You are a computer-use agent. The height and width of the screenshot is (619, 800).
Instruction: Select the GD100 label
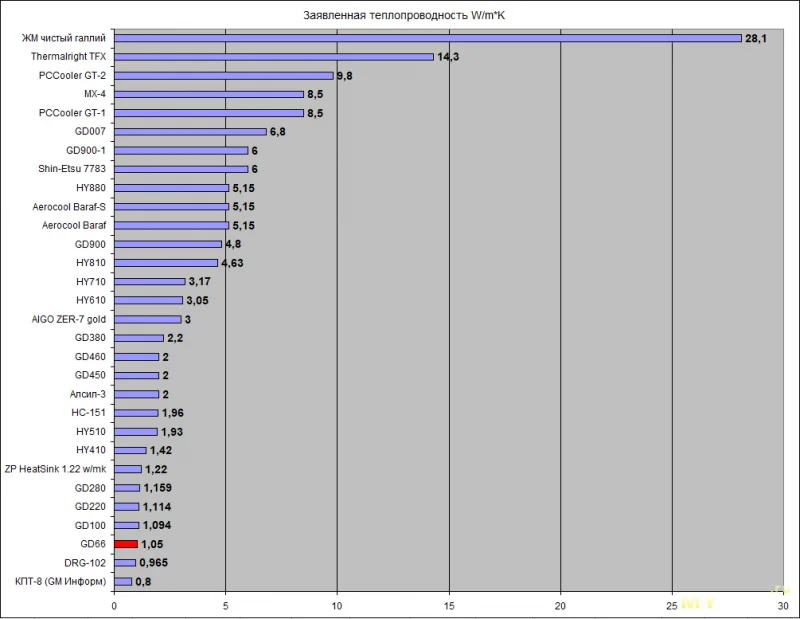point(90,525)
